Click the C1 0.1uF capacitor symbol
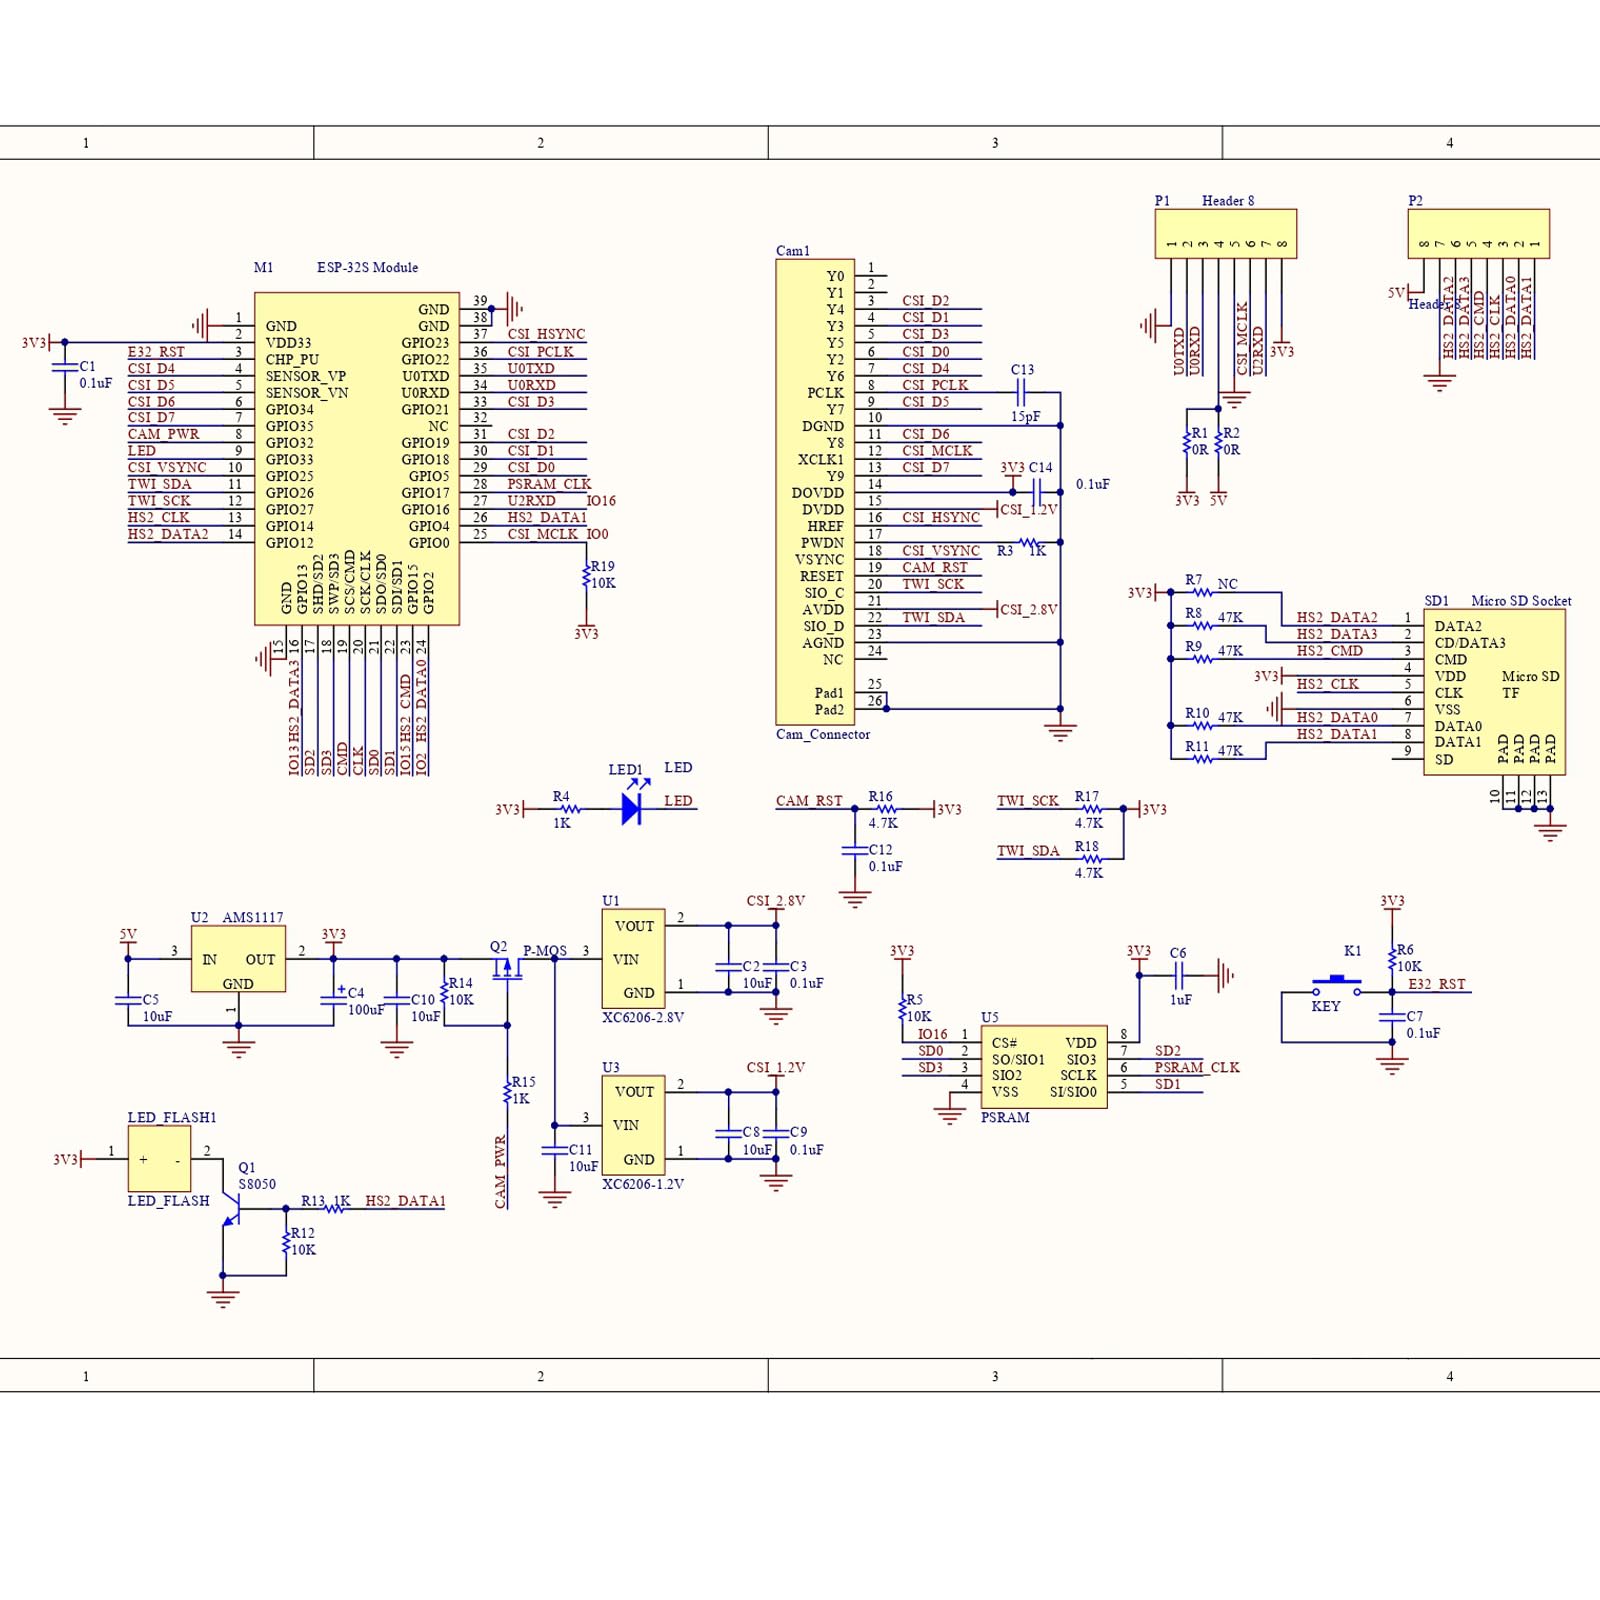Viewport: 1600px width, 1600px height. point(65,368)
